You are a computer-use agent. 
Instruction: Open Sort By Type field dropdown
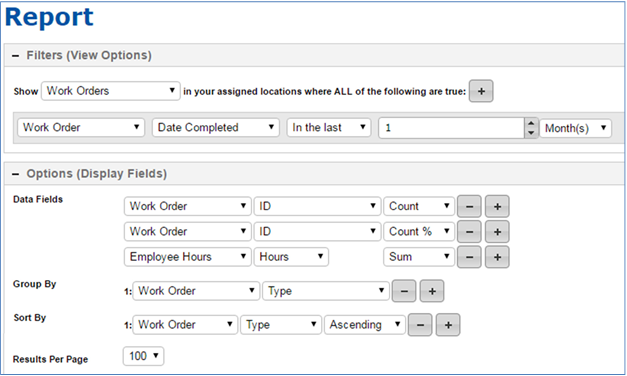pos(281,324)
